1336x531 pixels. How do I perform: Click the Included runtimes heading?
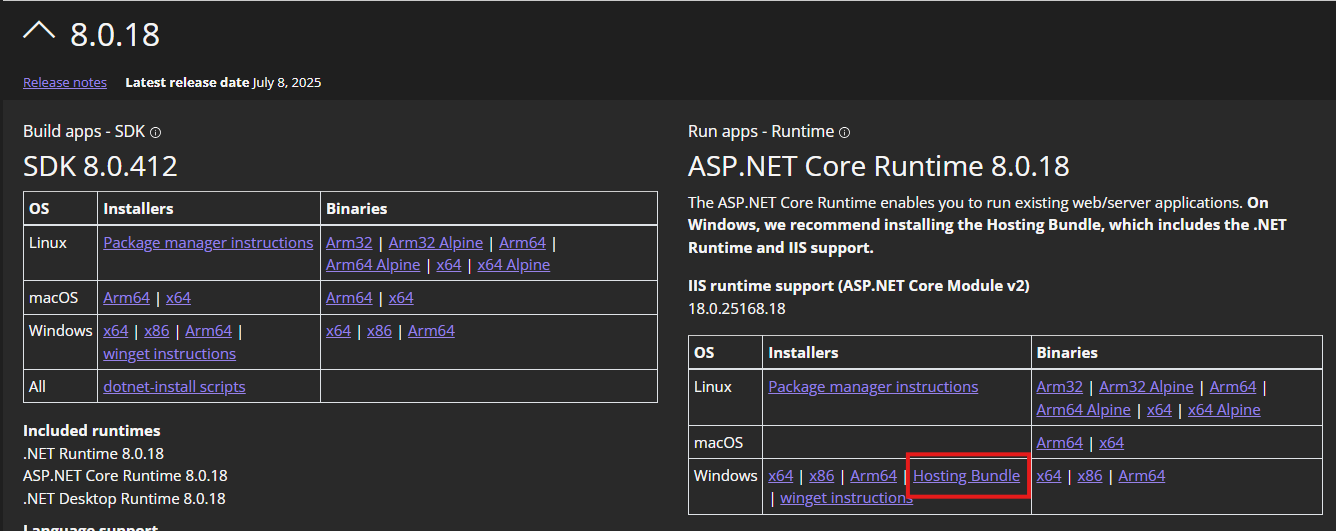tap(92, 430)
